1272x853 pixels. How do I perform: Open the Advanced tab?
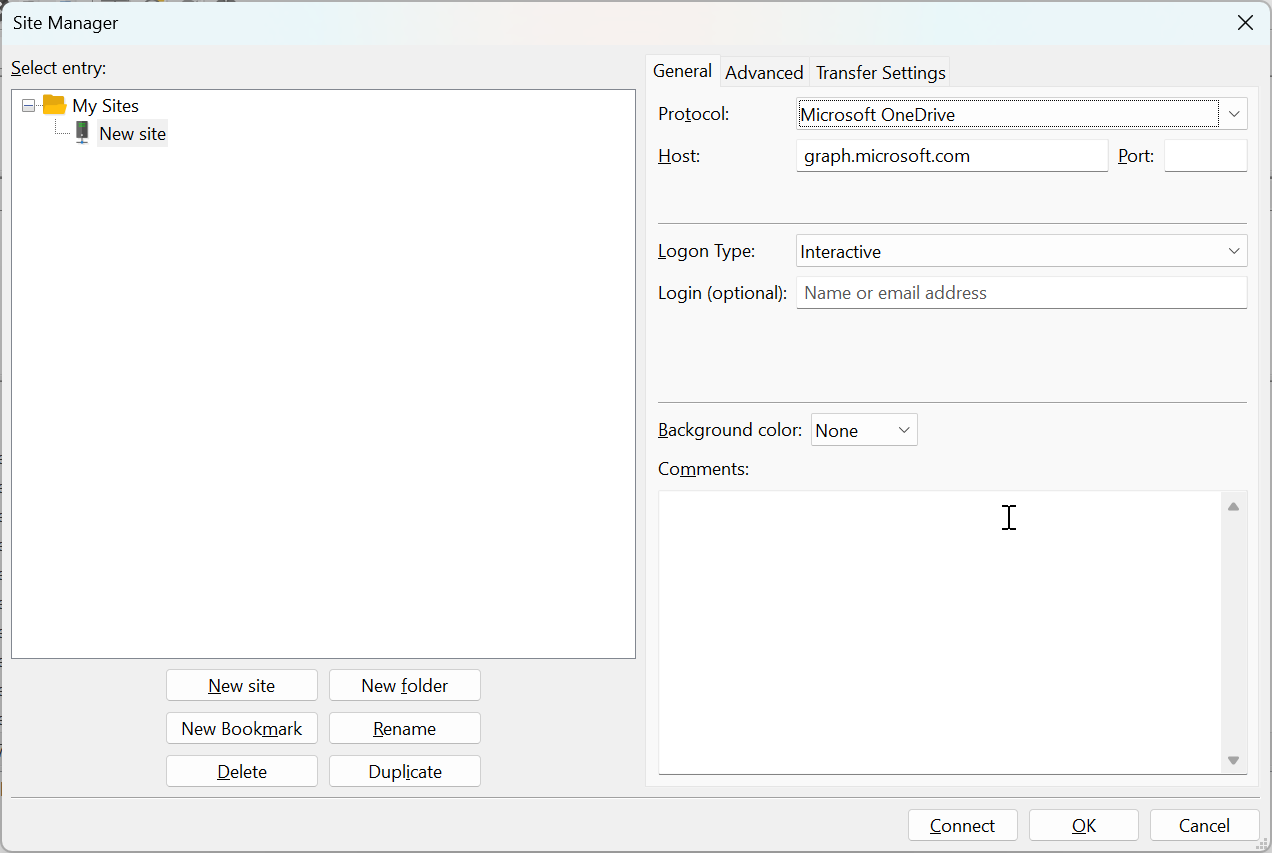(764, 73)
